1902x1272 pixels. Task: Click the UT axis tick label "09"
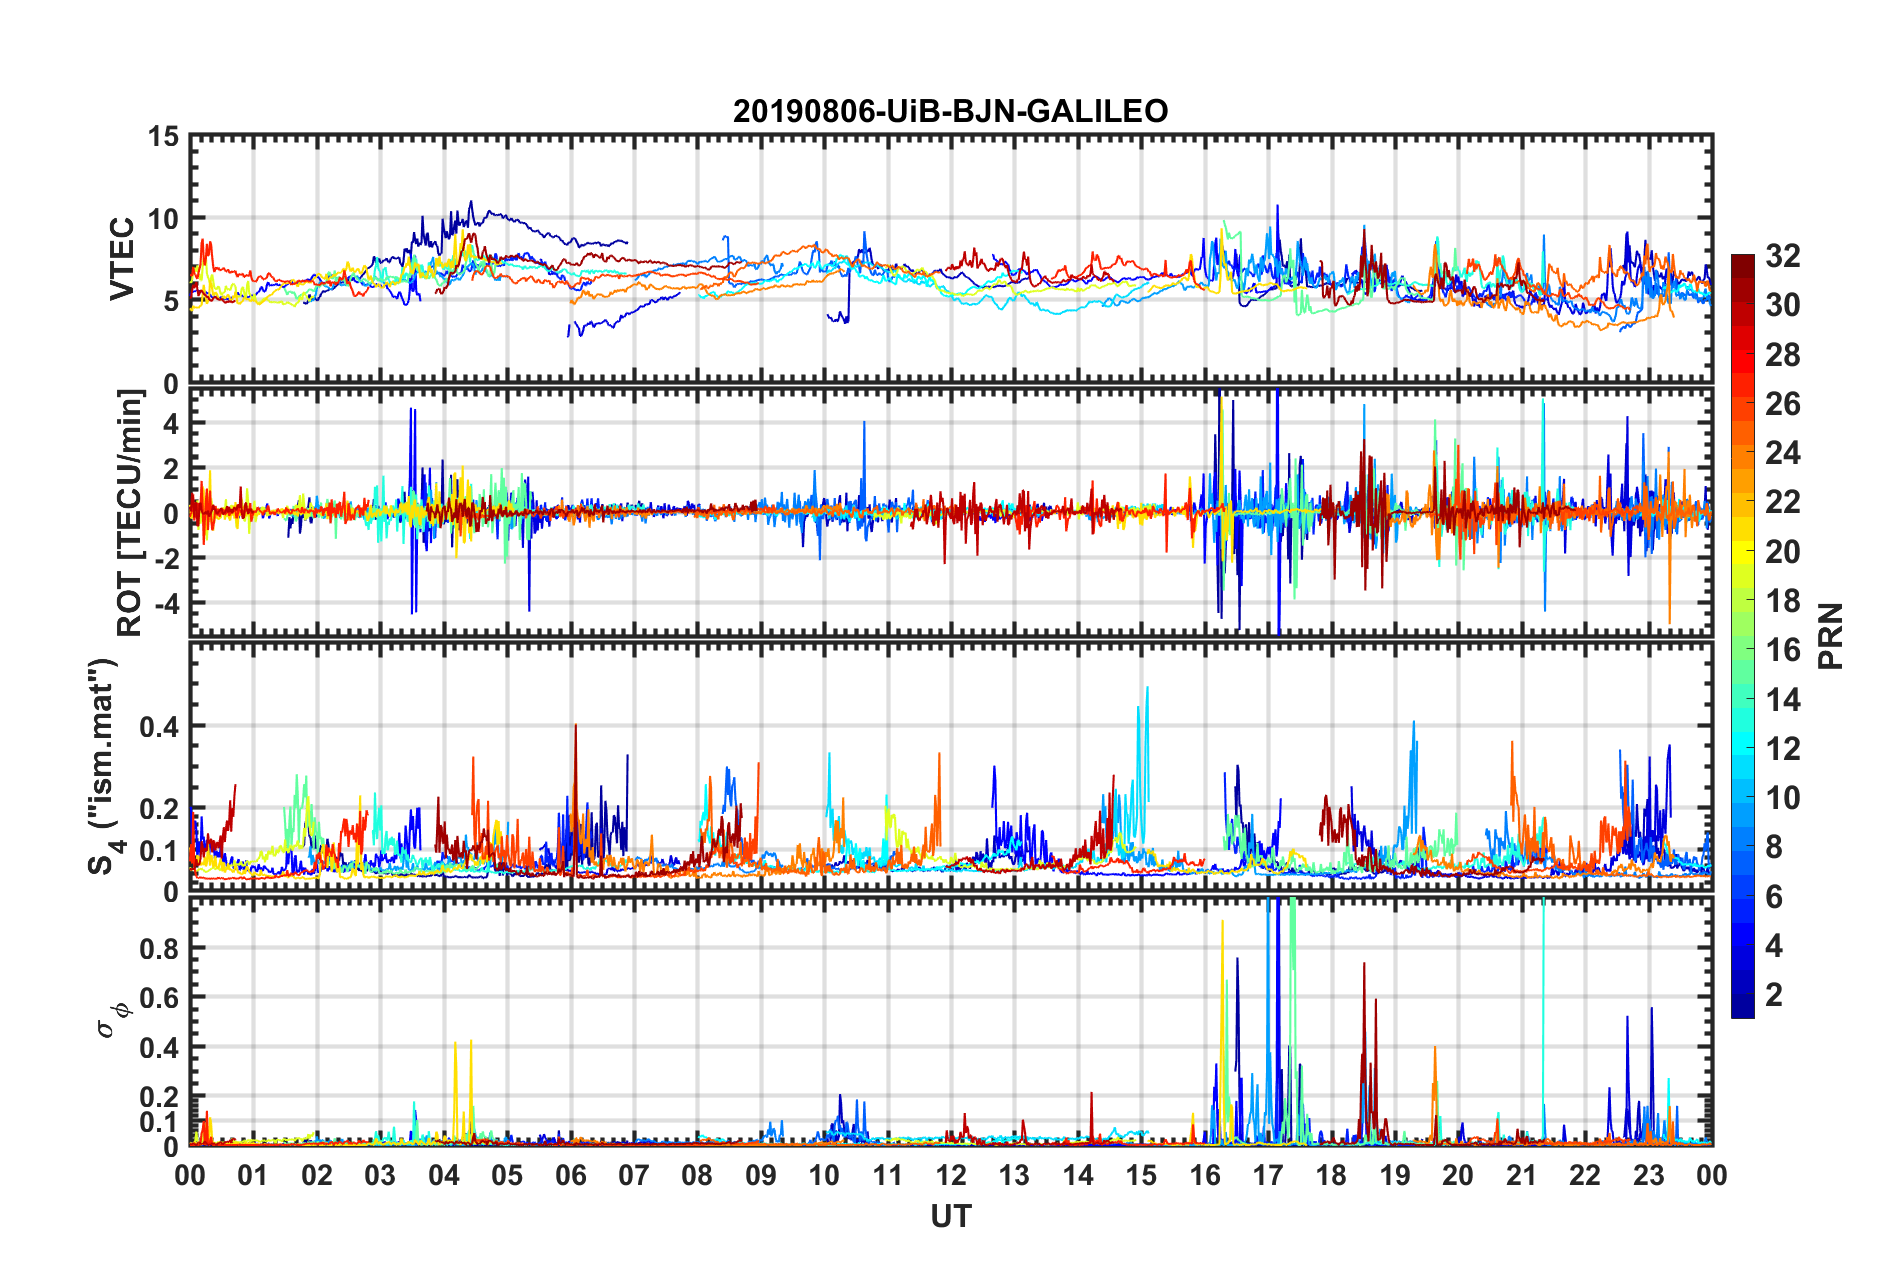761,1175
